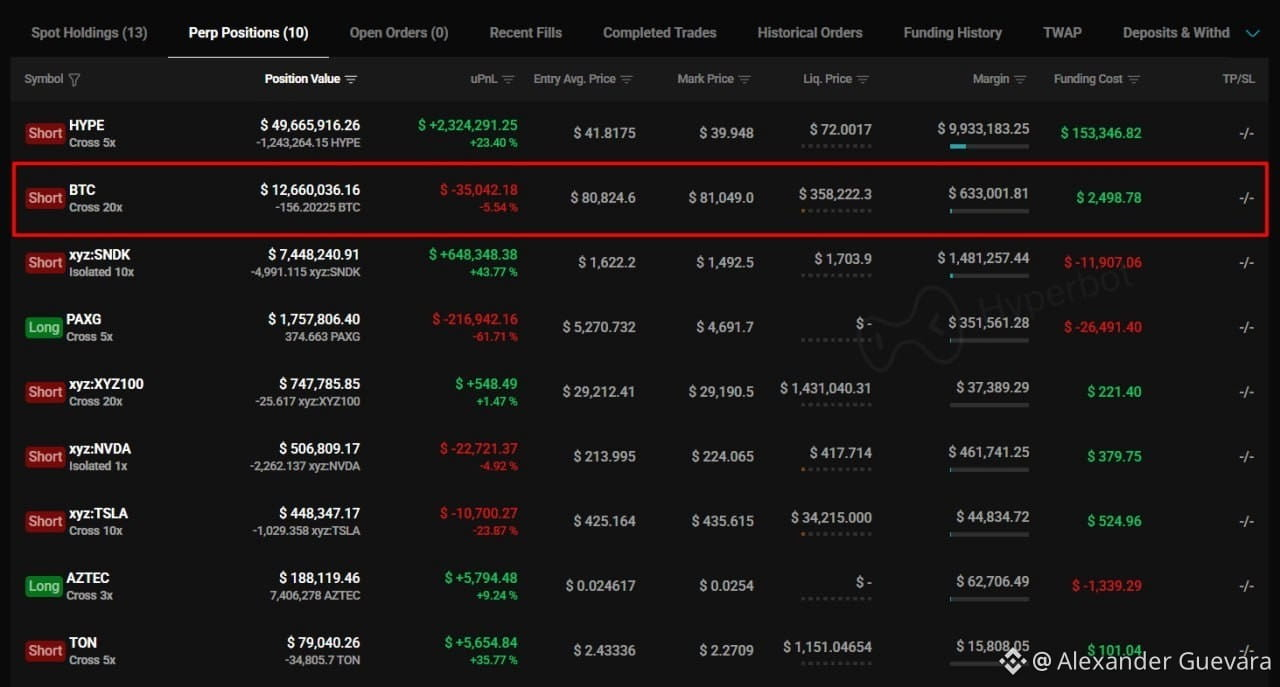Click xyz:TSLA liq. price $ 34,215.000

tap(831, 517)
